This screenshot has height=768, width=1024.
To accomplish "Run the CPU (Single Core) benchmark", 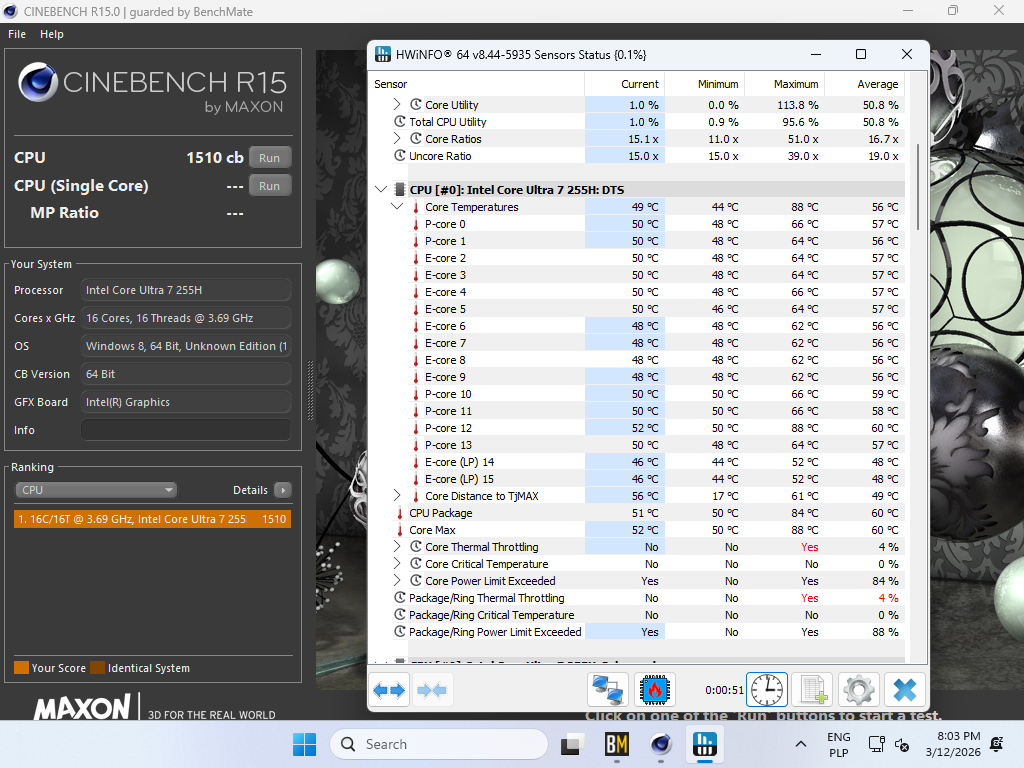I will [x=270, y=186].
